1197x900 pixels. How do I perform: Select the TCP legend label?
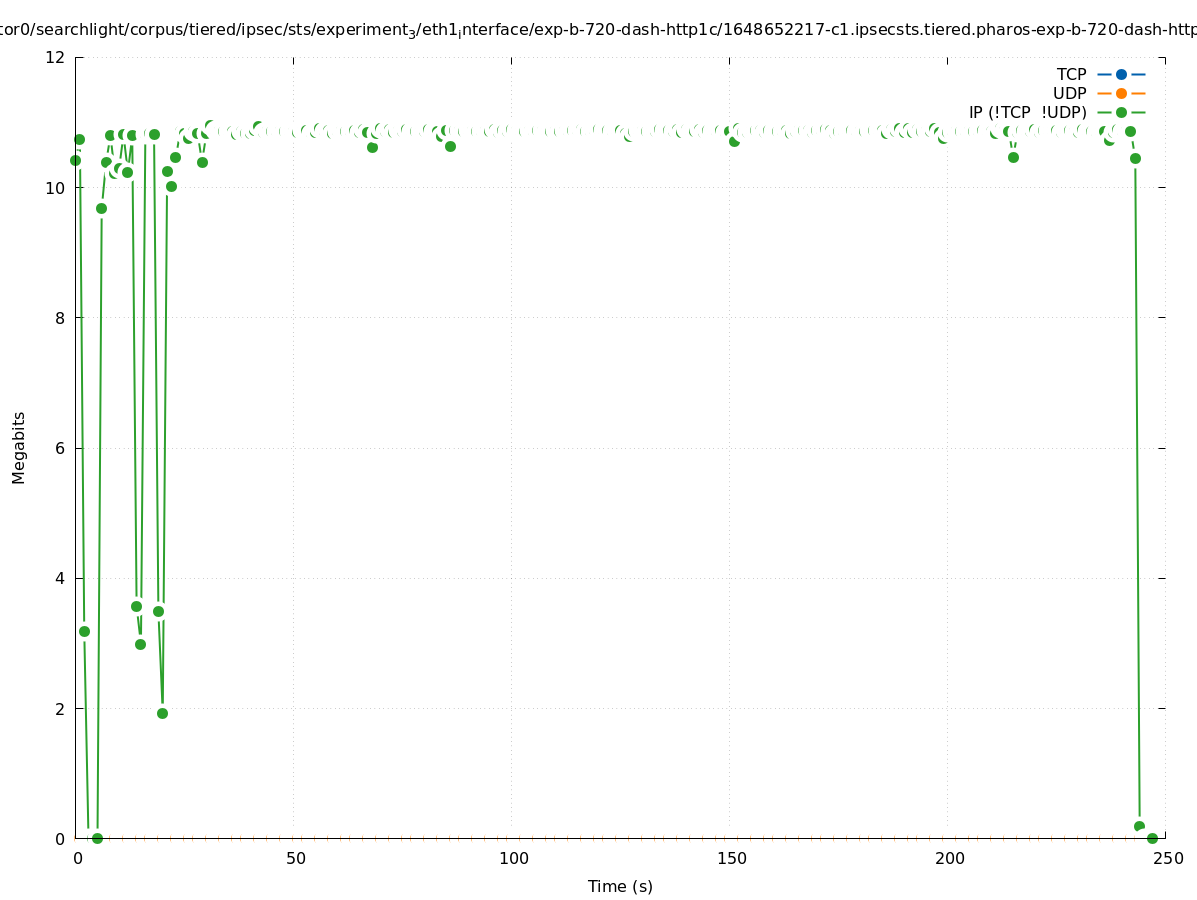click(1071, 74)
